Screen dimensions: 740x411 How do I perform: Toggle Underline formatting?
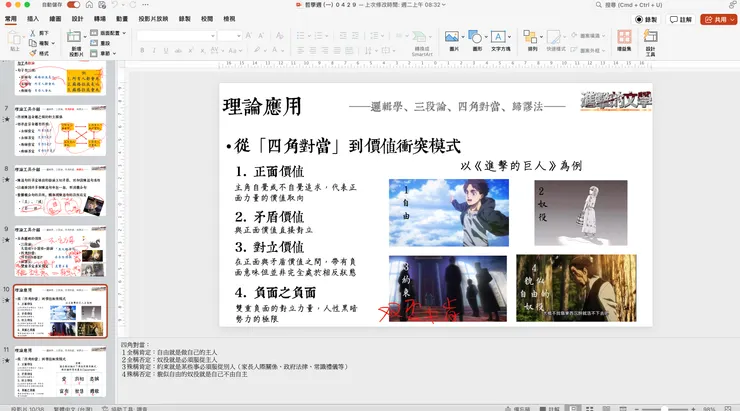pyautogui.click(x=166, y=50)
